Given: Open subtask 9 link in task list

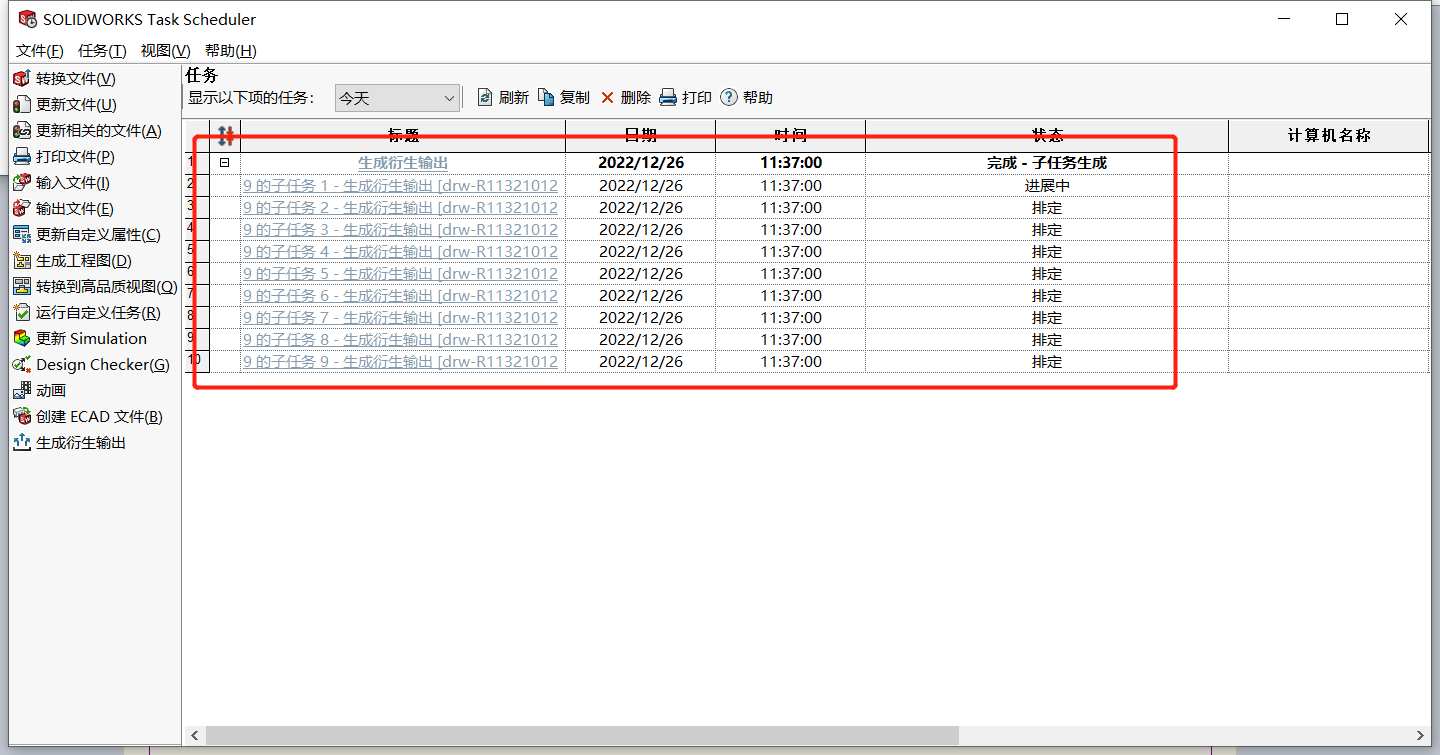Looking at the screenshot, I should 400,362.
